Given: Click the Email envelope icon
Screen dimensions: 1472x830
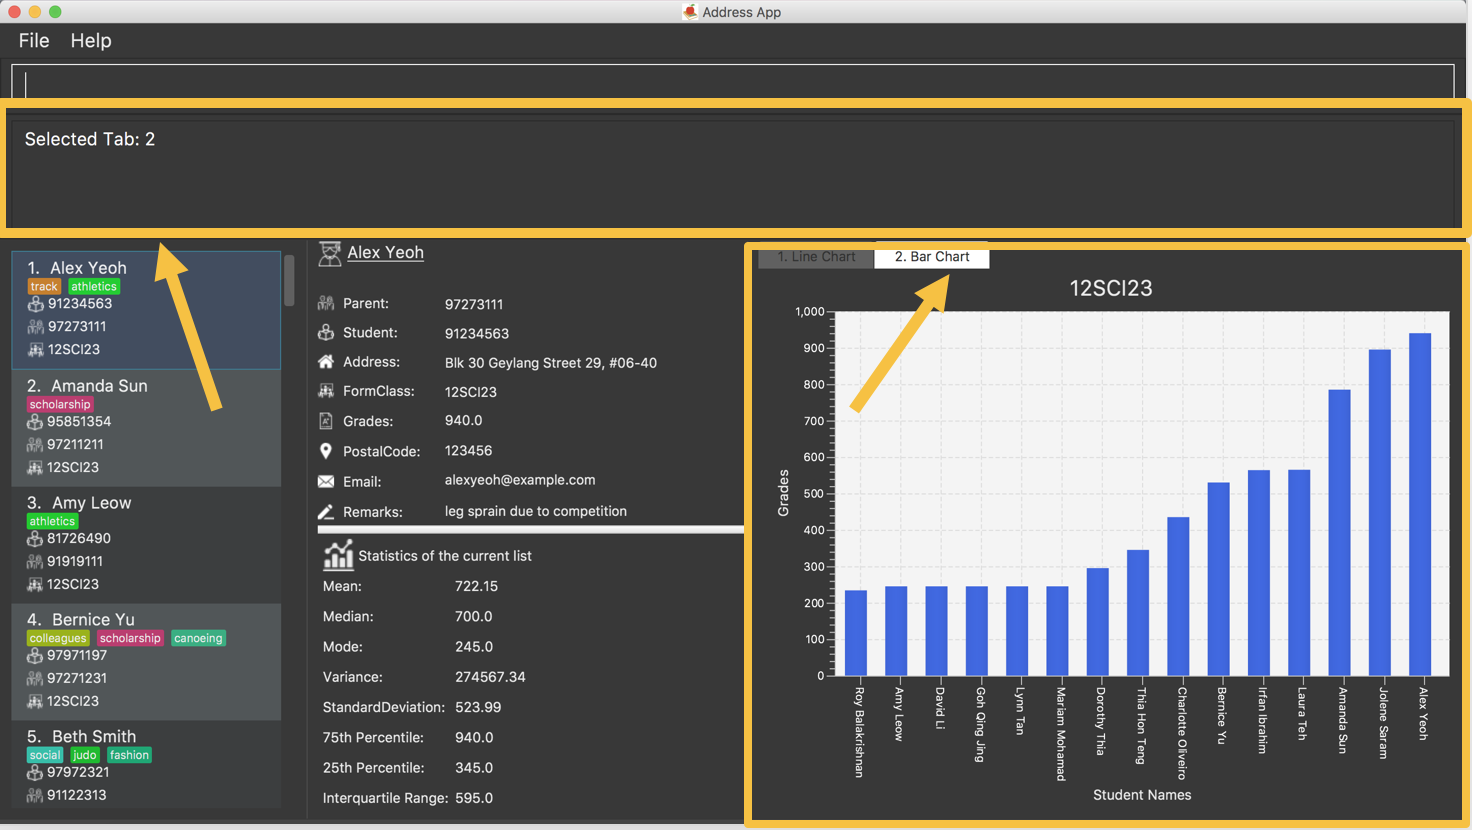Looking at the screenshot, I should (x=326, y=481).
